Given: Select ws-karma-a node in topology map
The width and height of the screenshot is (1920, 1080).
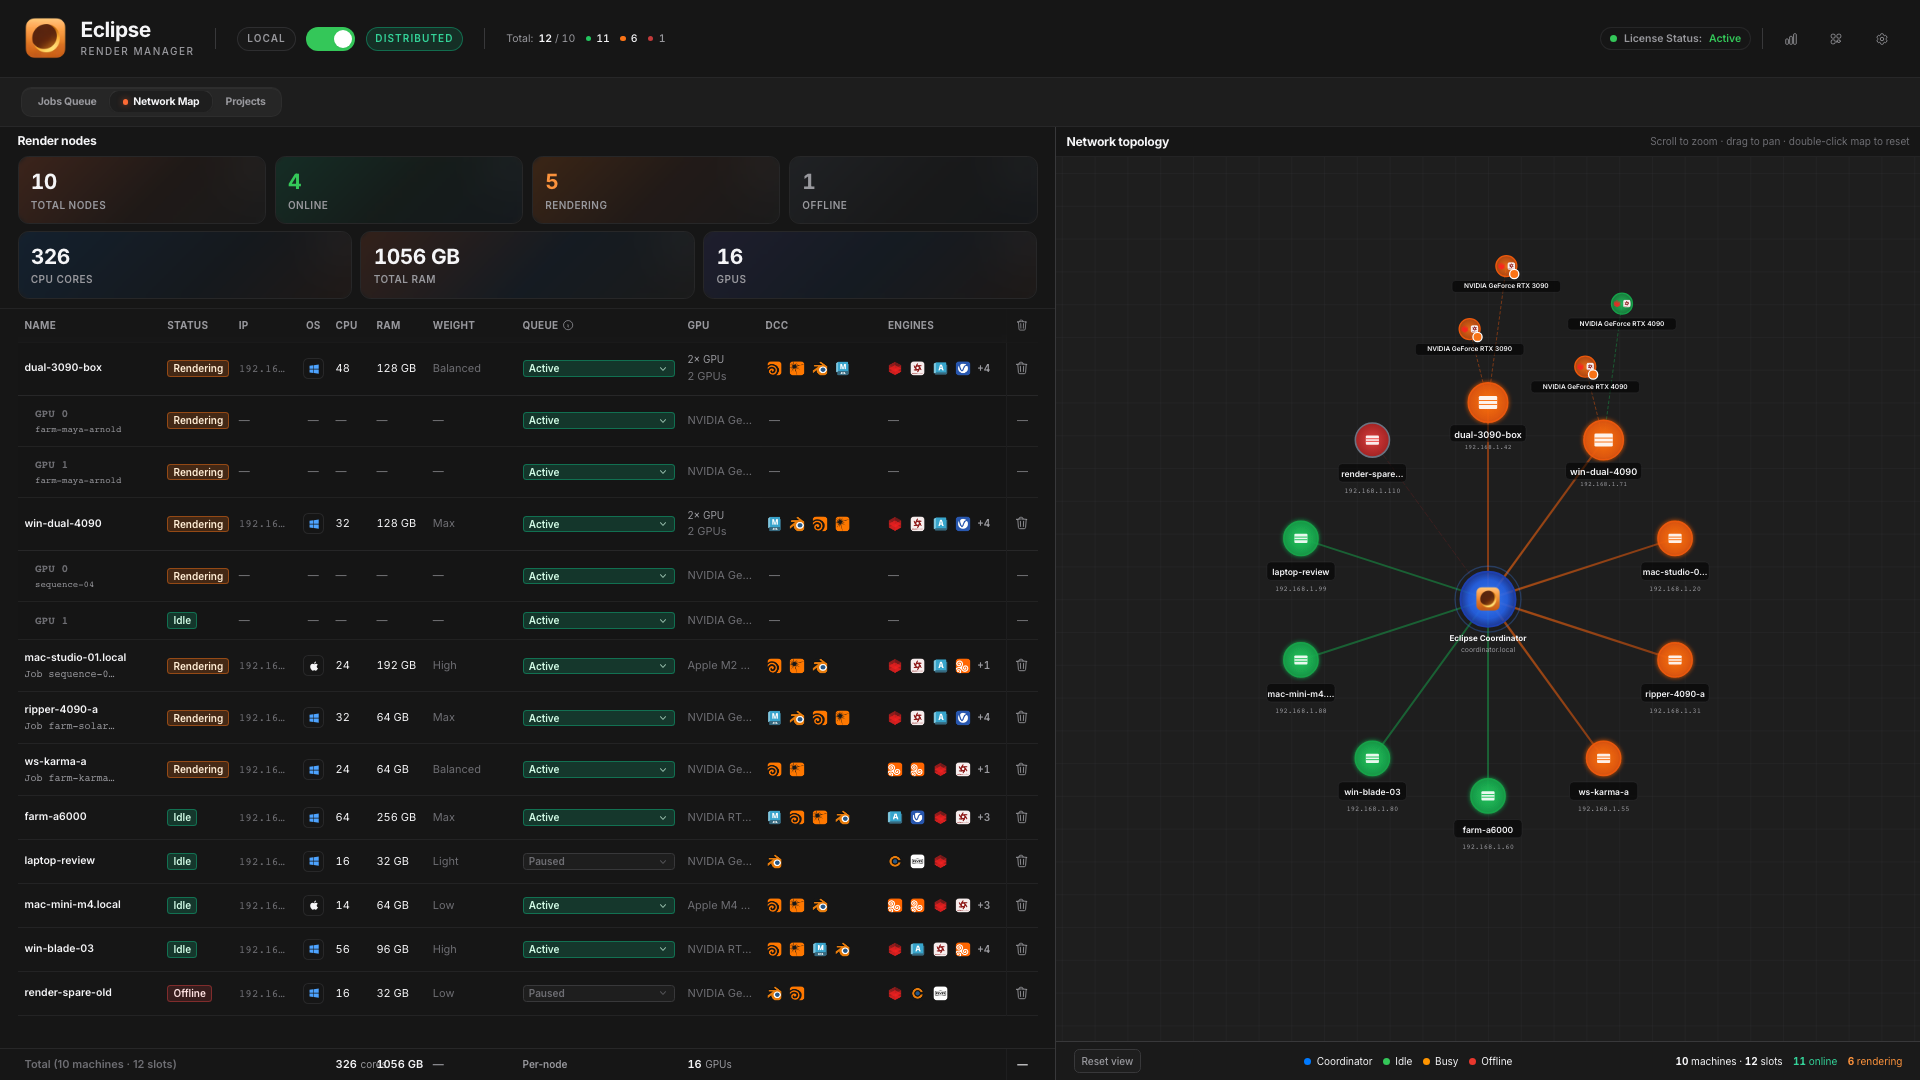Looking at the screenshot, I should (1603, 758).
